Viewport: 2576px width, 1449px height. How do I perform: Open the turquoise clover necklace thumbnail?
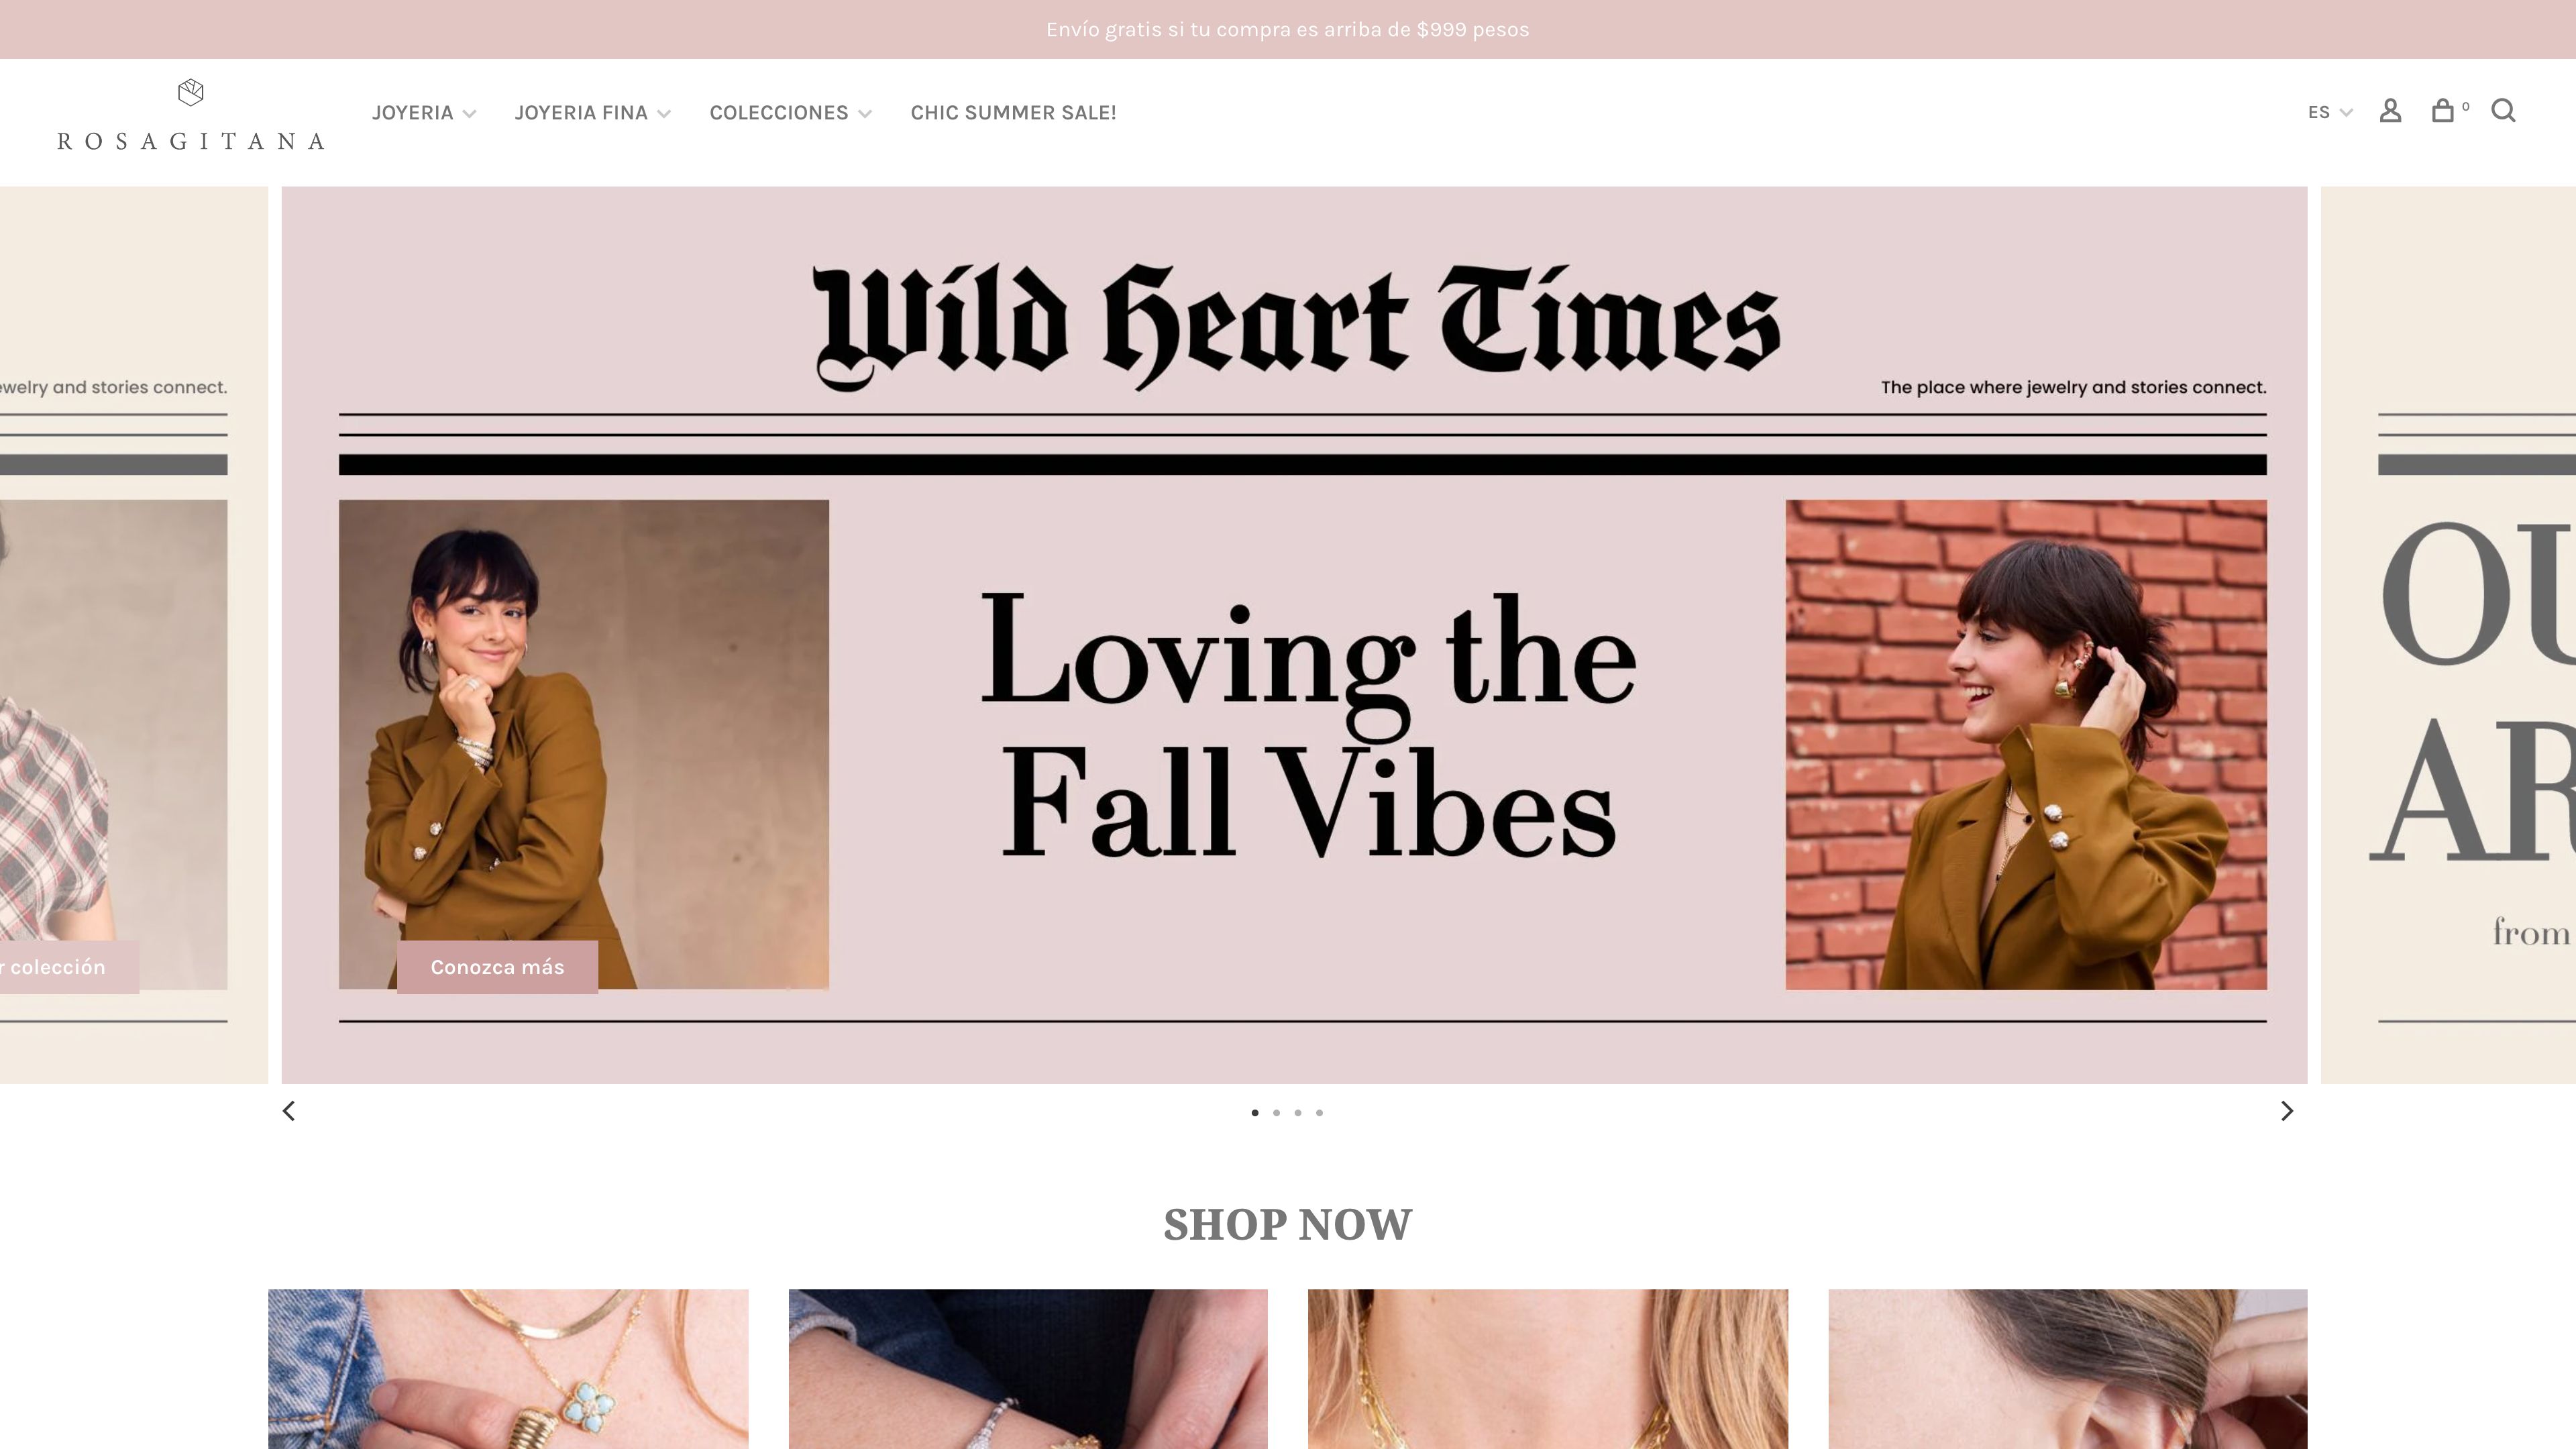(x=508, y=1369)
